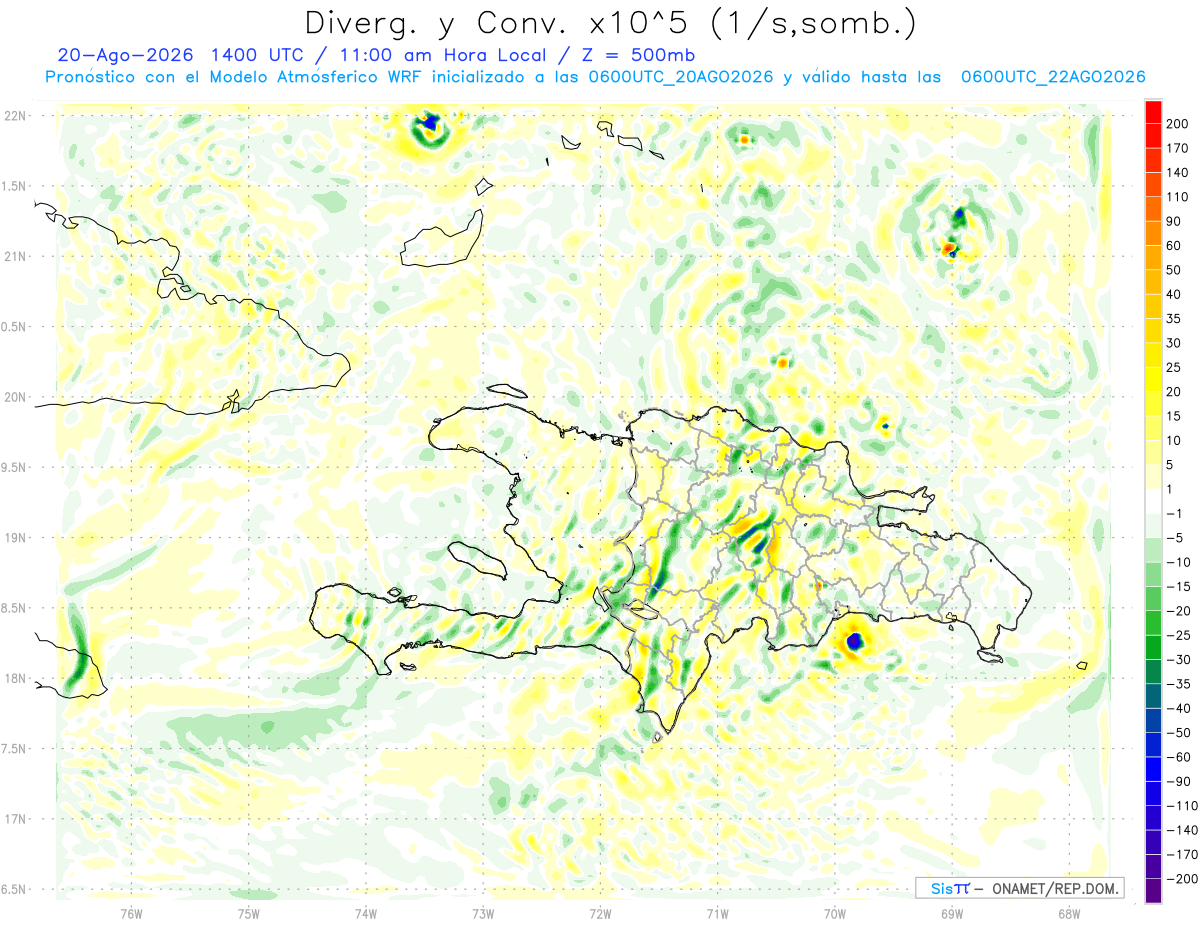The width and height of the screenshot is (1200, 927).
Task: Click the purple swatch below the -200 label
Action: click(x=1153, y=891)
